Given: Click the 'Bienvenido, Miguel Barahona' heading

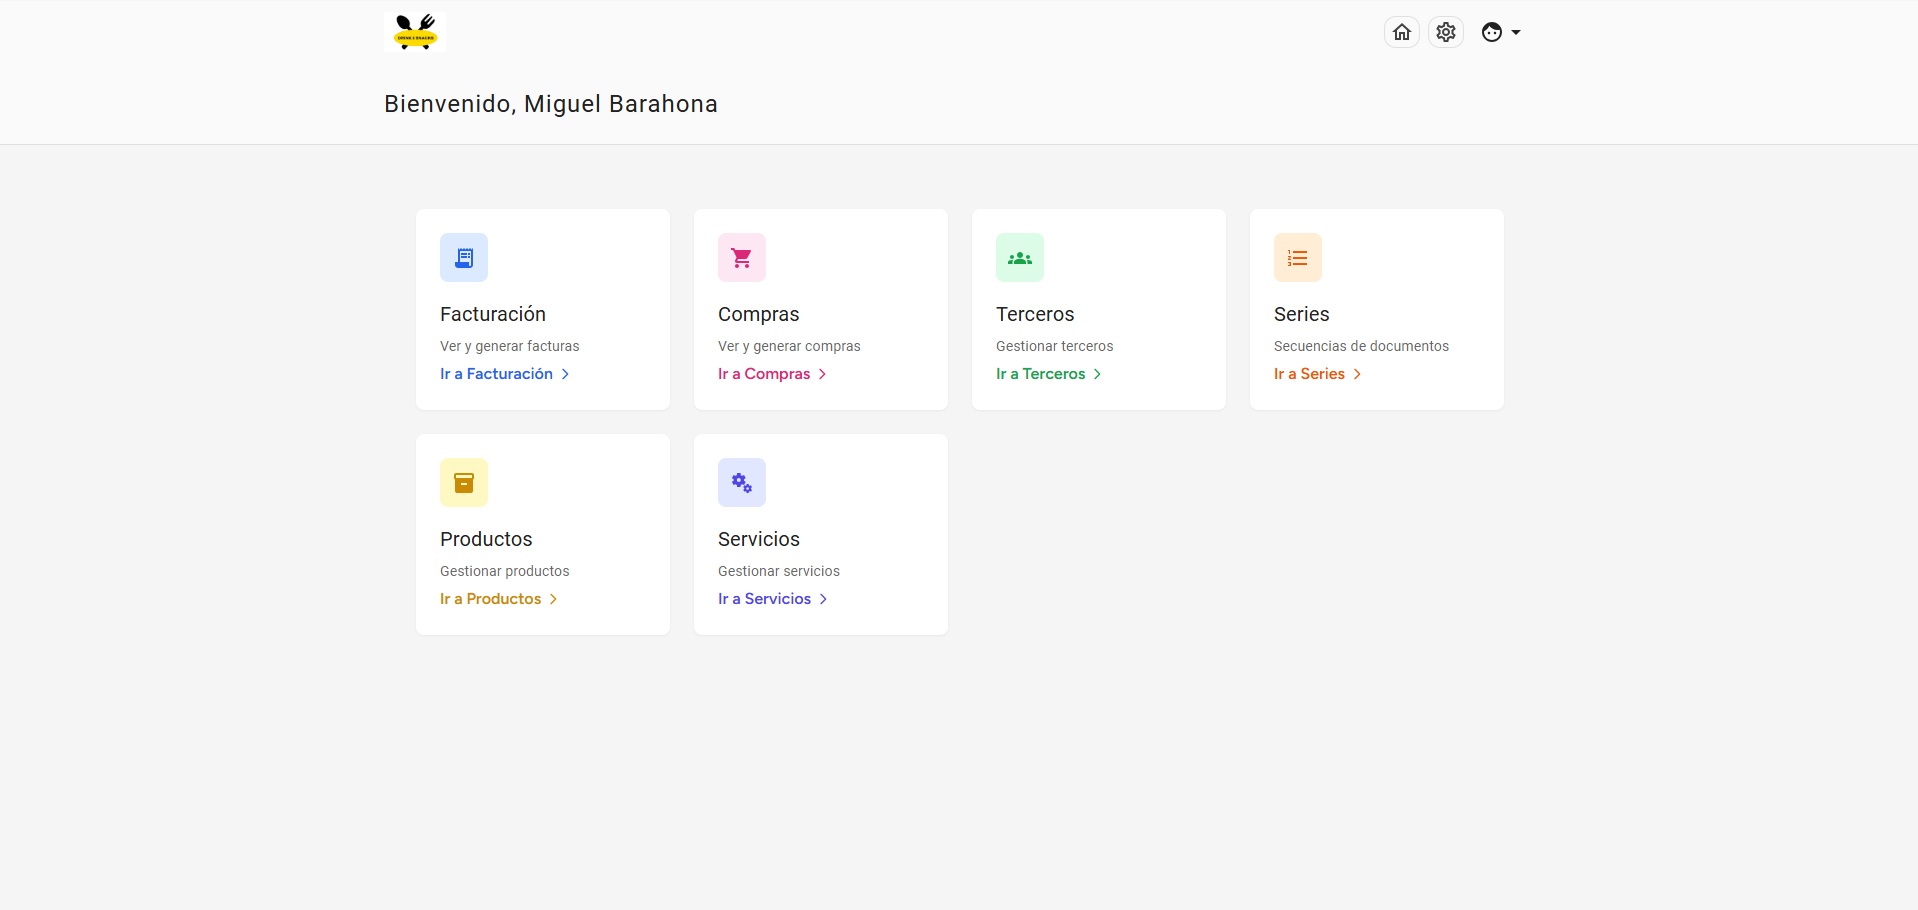Looking at the screenshot, I should [x=551, y=104].
